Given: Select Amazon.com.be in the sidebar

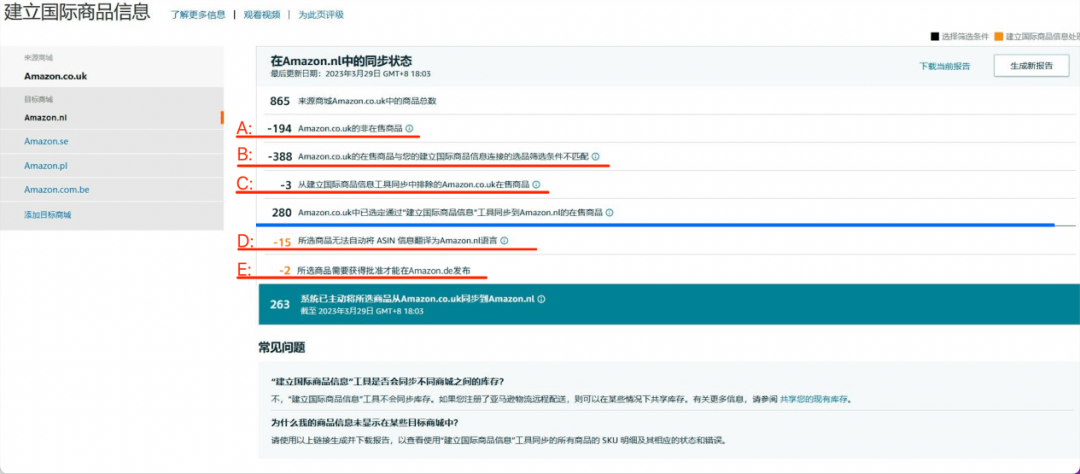Looking at the screenshot, I should pyautogui.click(x=57, y=190).
